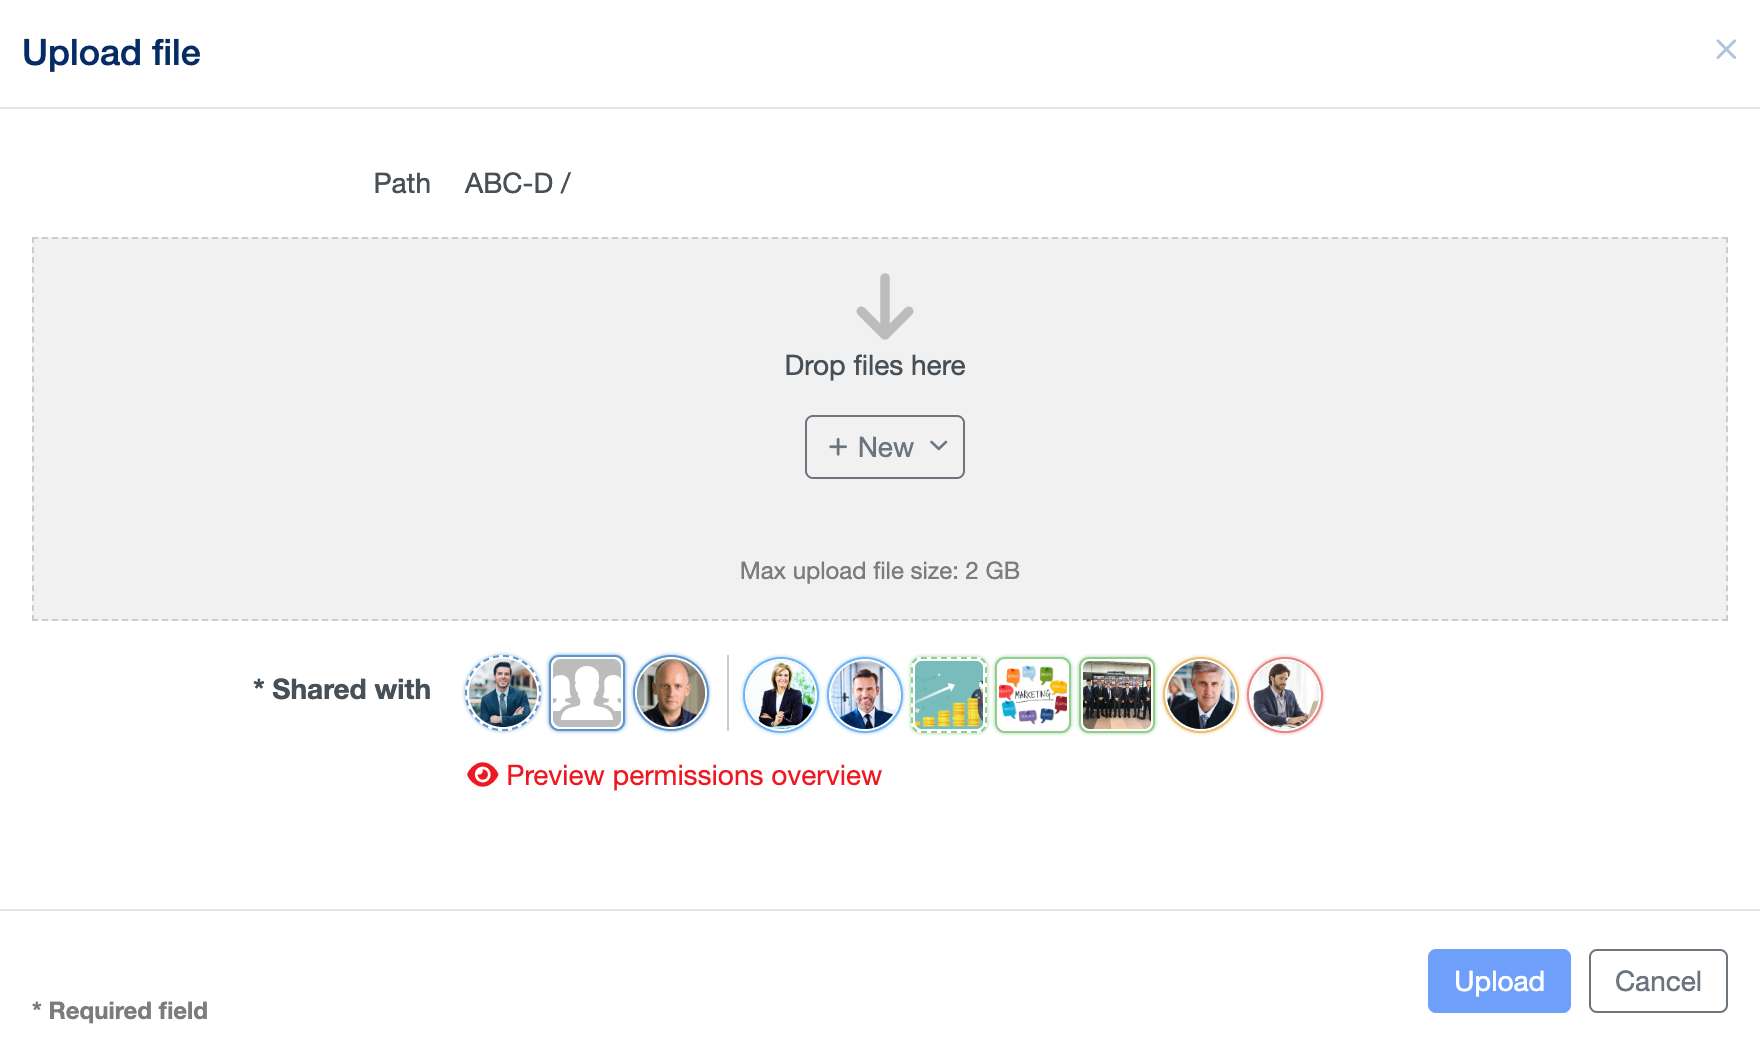The image size is (1760, 1064).
Task: Select the gray-haired man with orange border
Action: coord(1201,694)
